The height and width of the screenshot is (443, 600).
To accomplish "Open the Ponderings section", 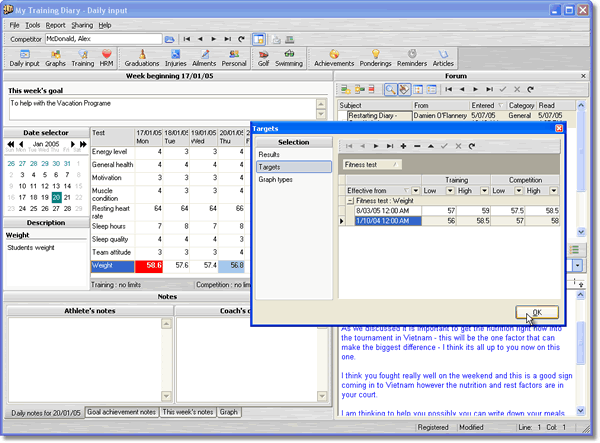I will pyautogui.click(x=375, y=59).
